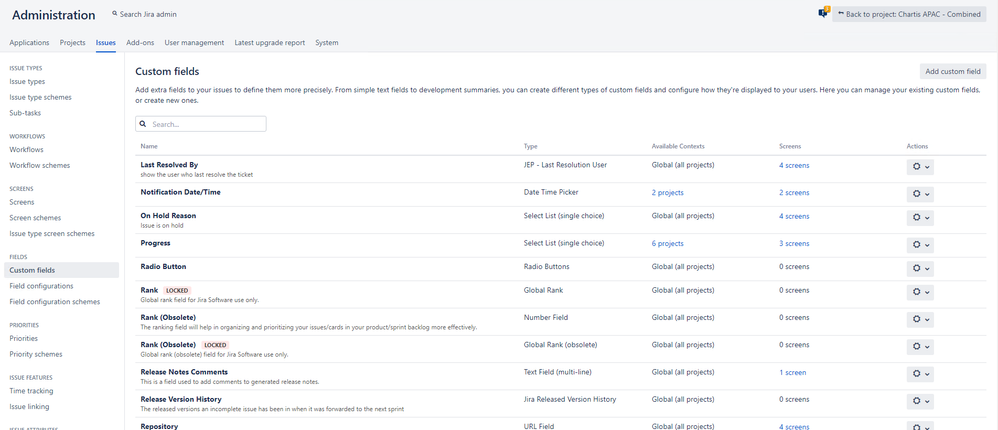The height and width of the screenshot is (430, 998).
Task: Open the System tab
Action: click(327, 43)
